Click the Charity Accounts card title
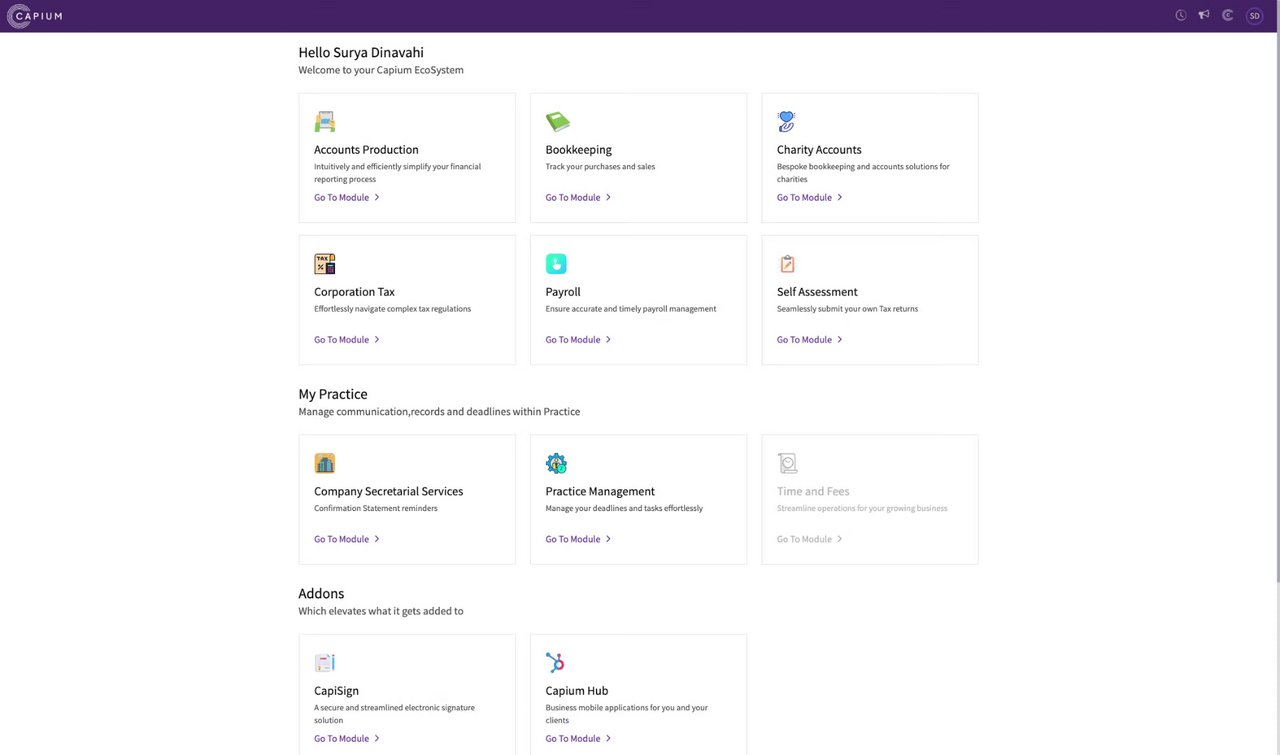 point(819,150)
